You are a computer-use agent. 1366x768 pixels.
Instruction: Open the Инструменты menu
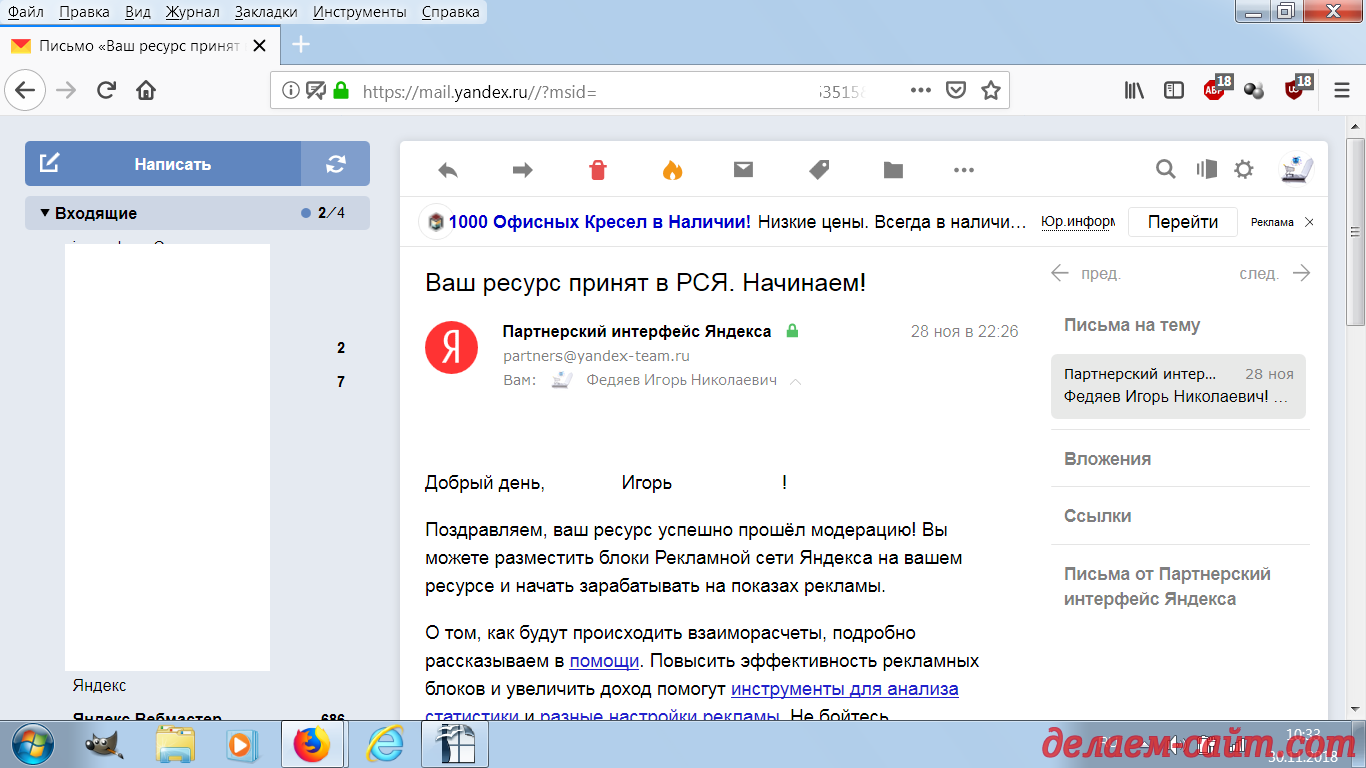tap(359, 12)
